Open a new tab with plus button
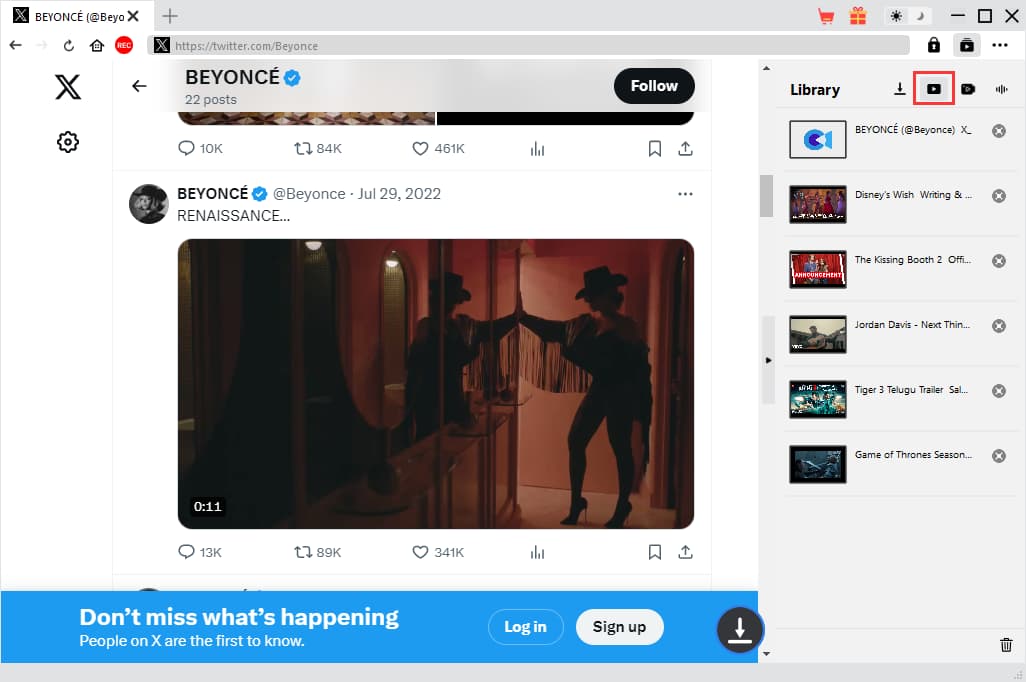This screenshot has height=682, width=1026. coord(170,16)
